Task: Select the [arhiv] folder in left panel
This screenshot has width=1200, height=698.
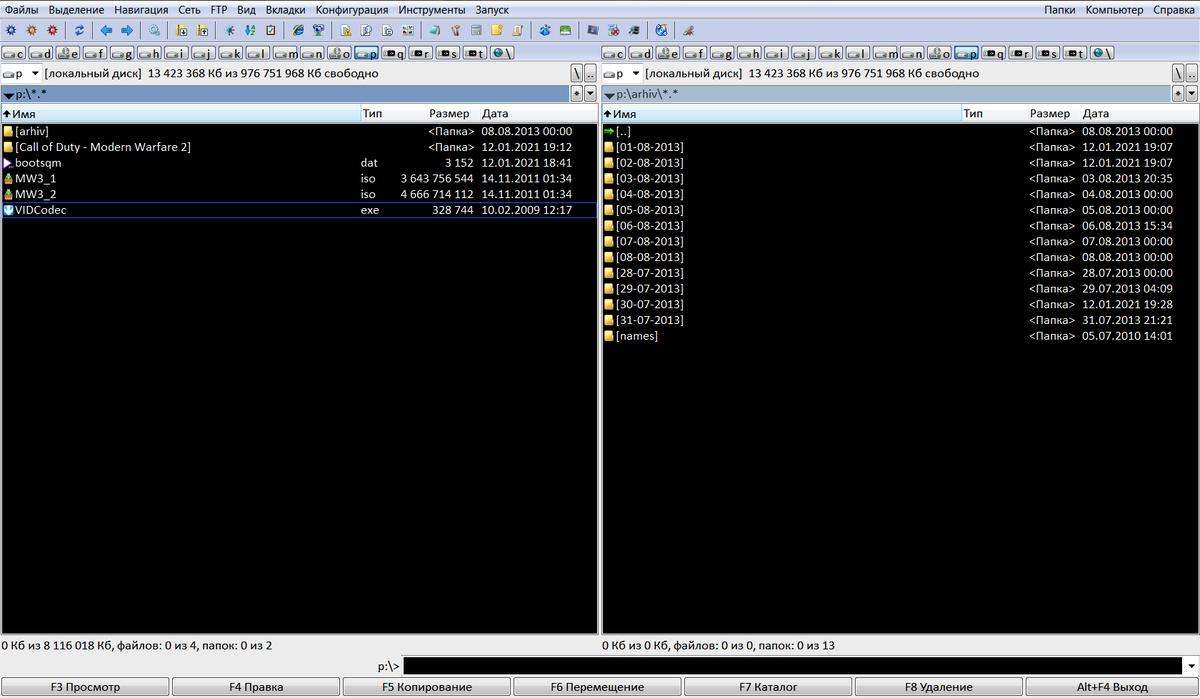Action: 299,131
